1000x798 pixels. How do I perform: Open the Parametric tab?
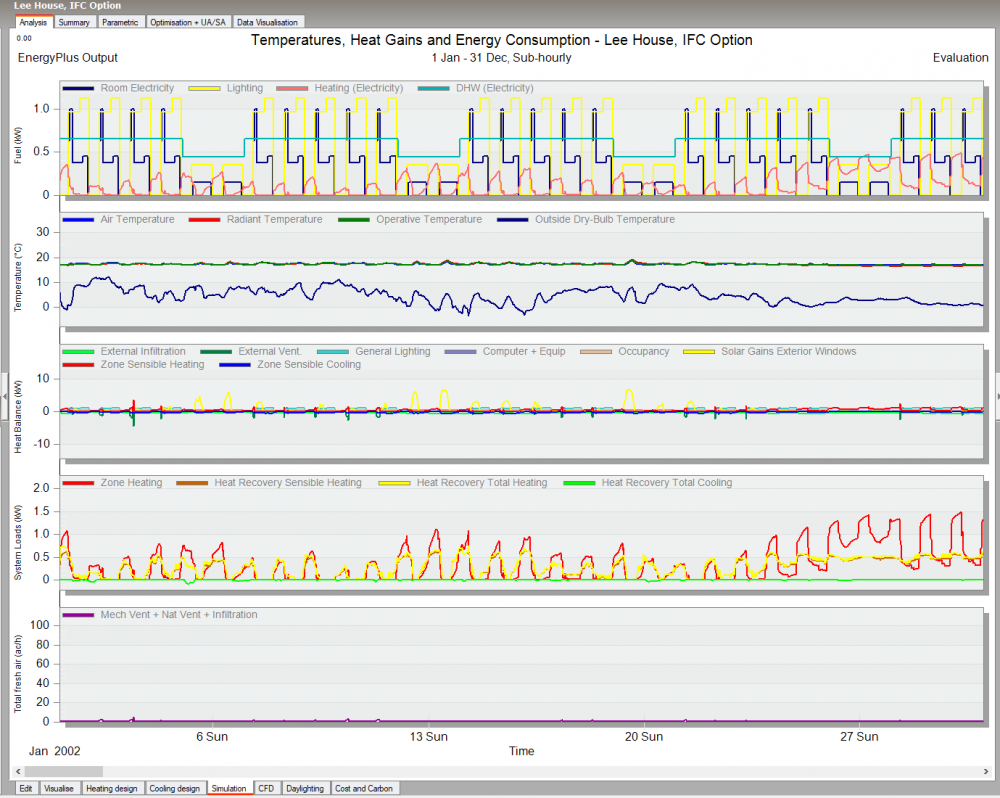(120, 22)
